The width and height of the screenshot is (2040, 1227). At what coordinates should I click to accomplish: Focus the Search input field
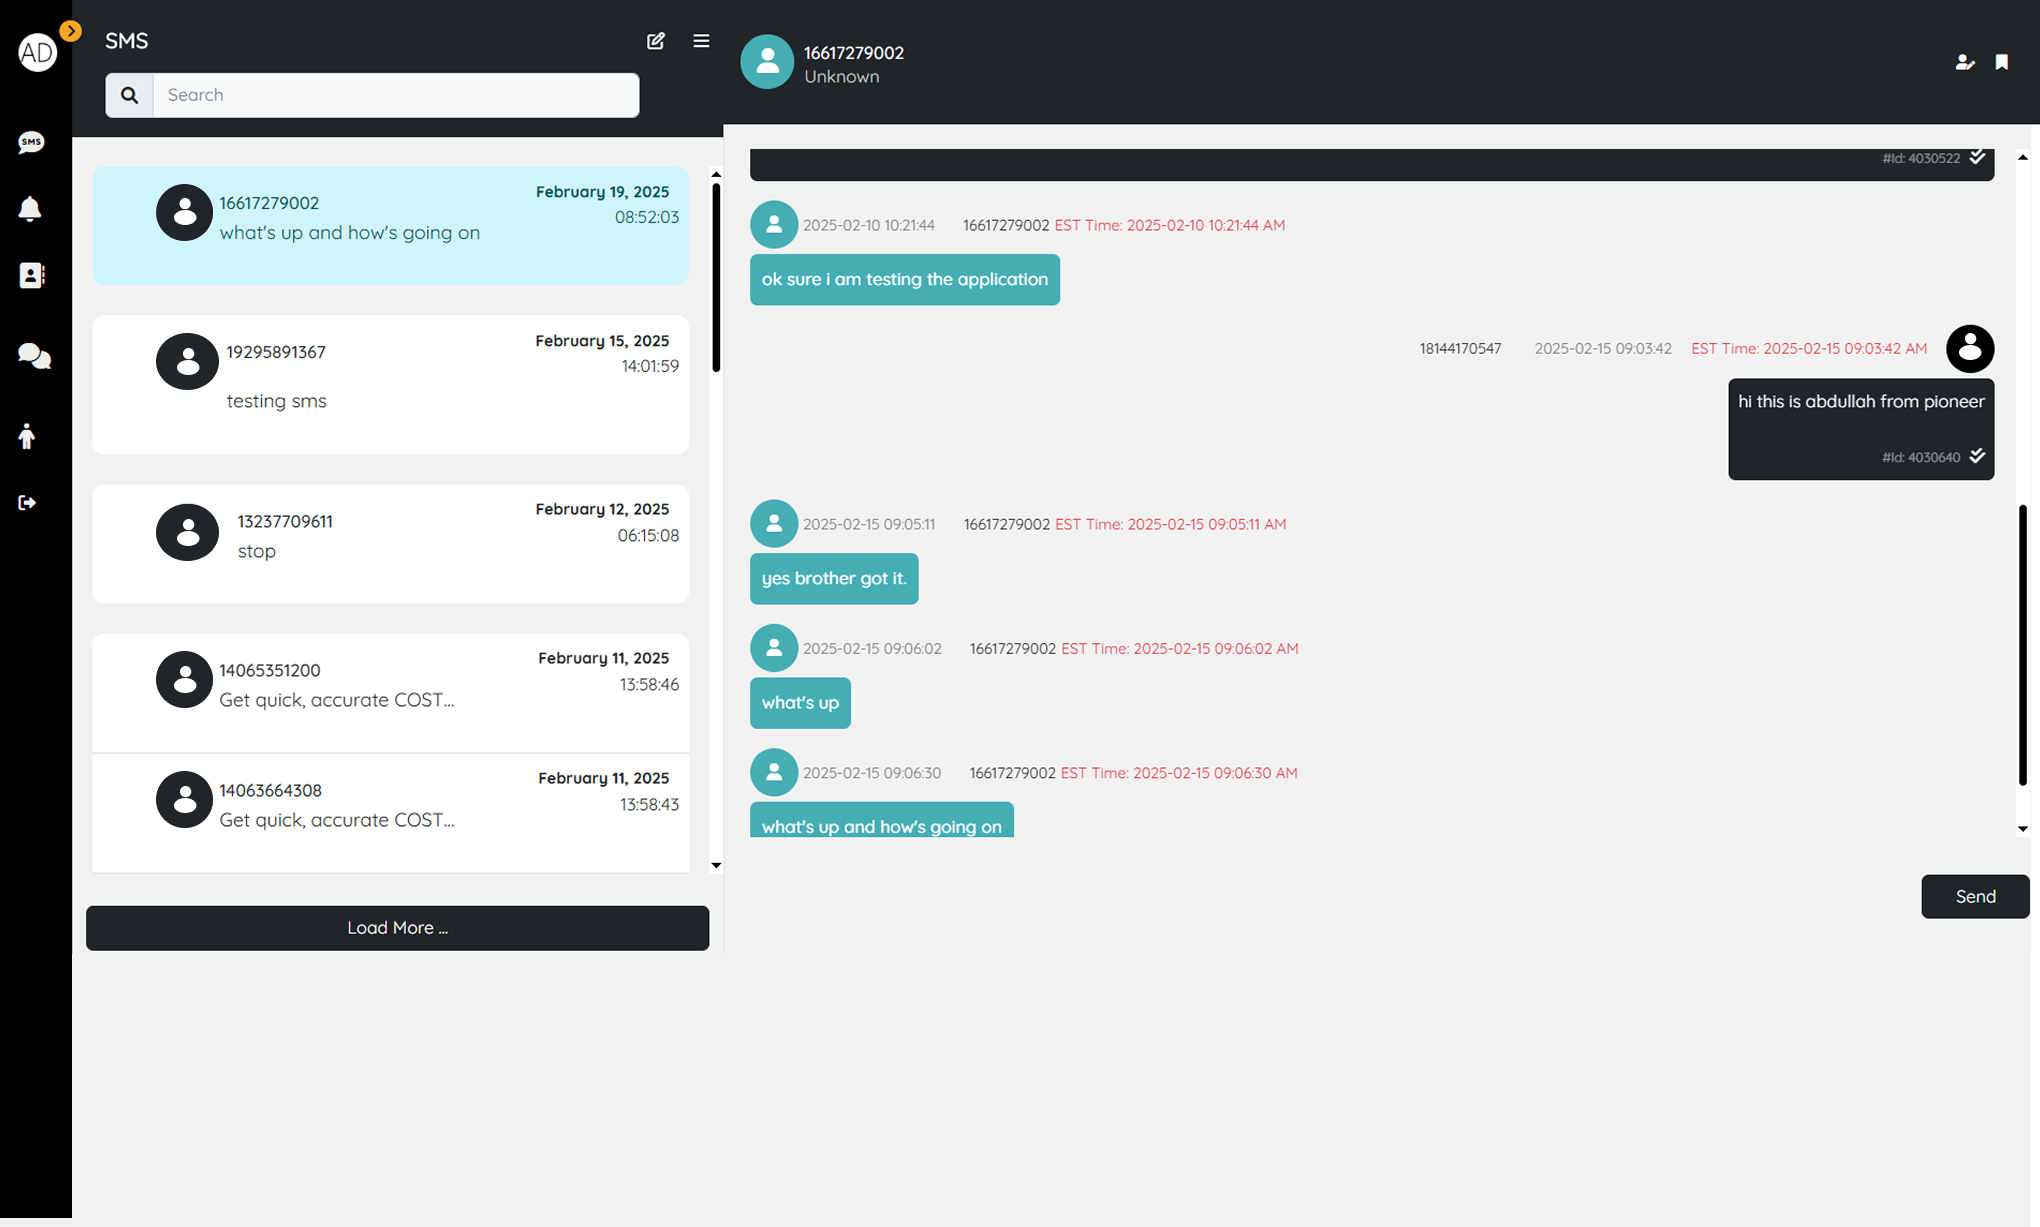pyautogui.click(x=396, y=95)
